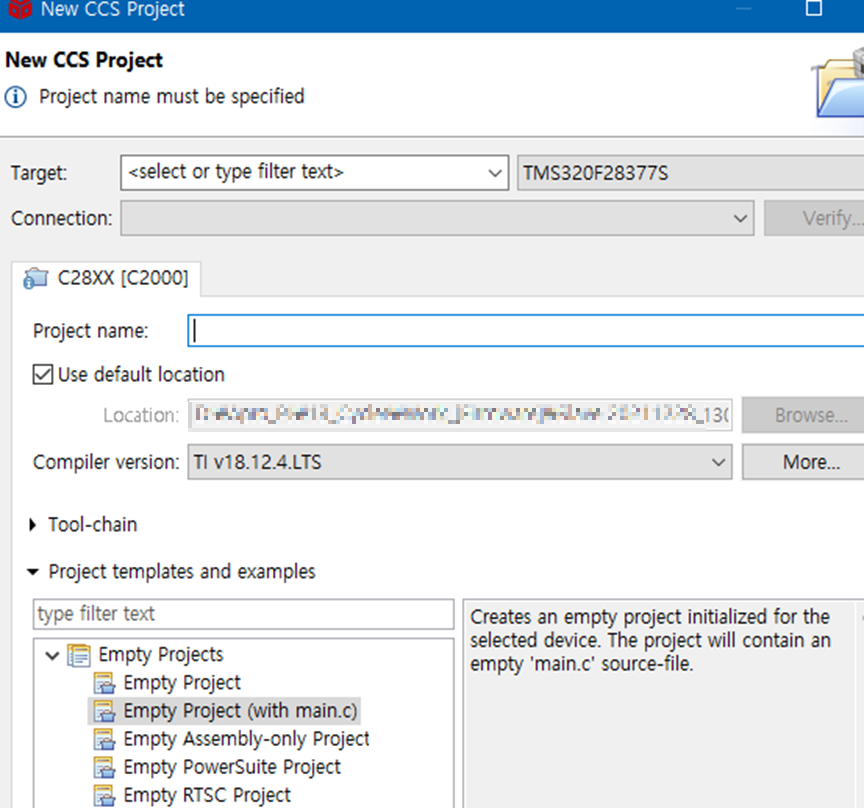This screenshot has height=808, width=864.
Task: Toggle the Use default location checkbox
Action: point(43,375)
